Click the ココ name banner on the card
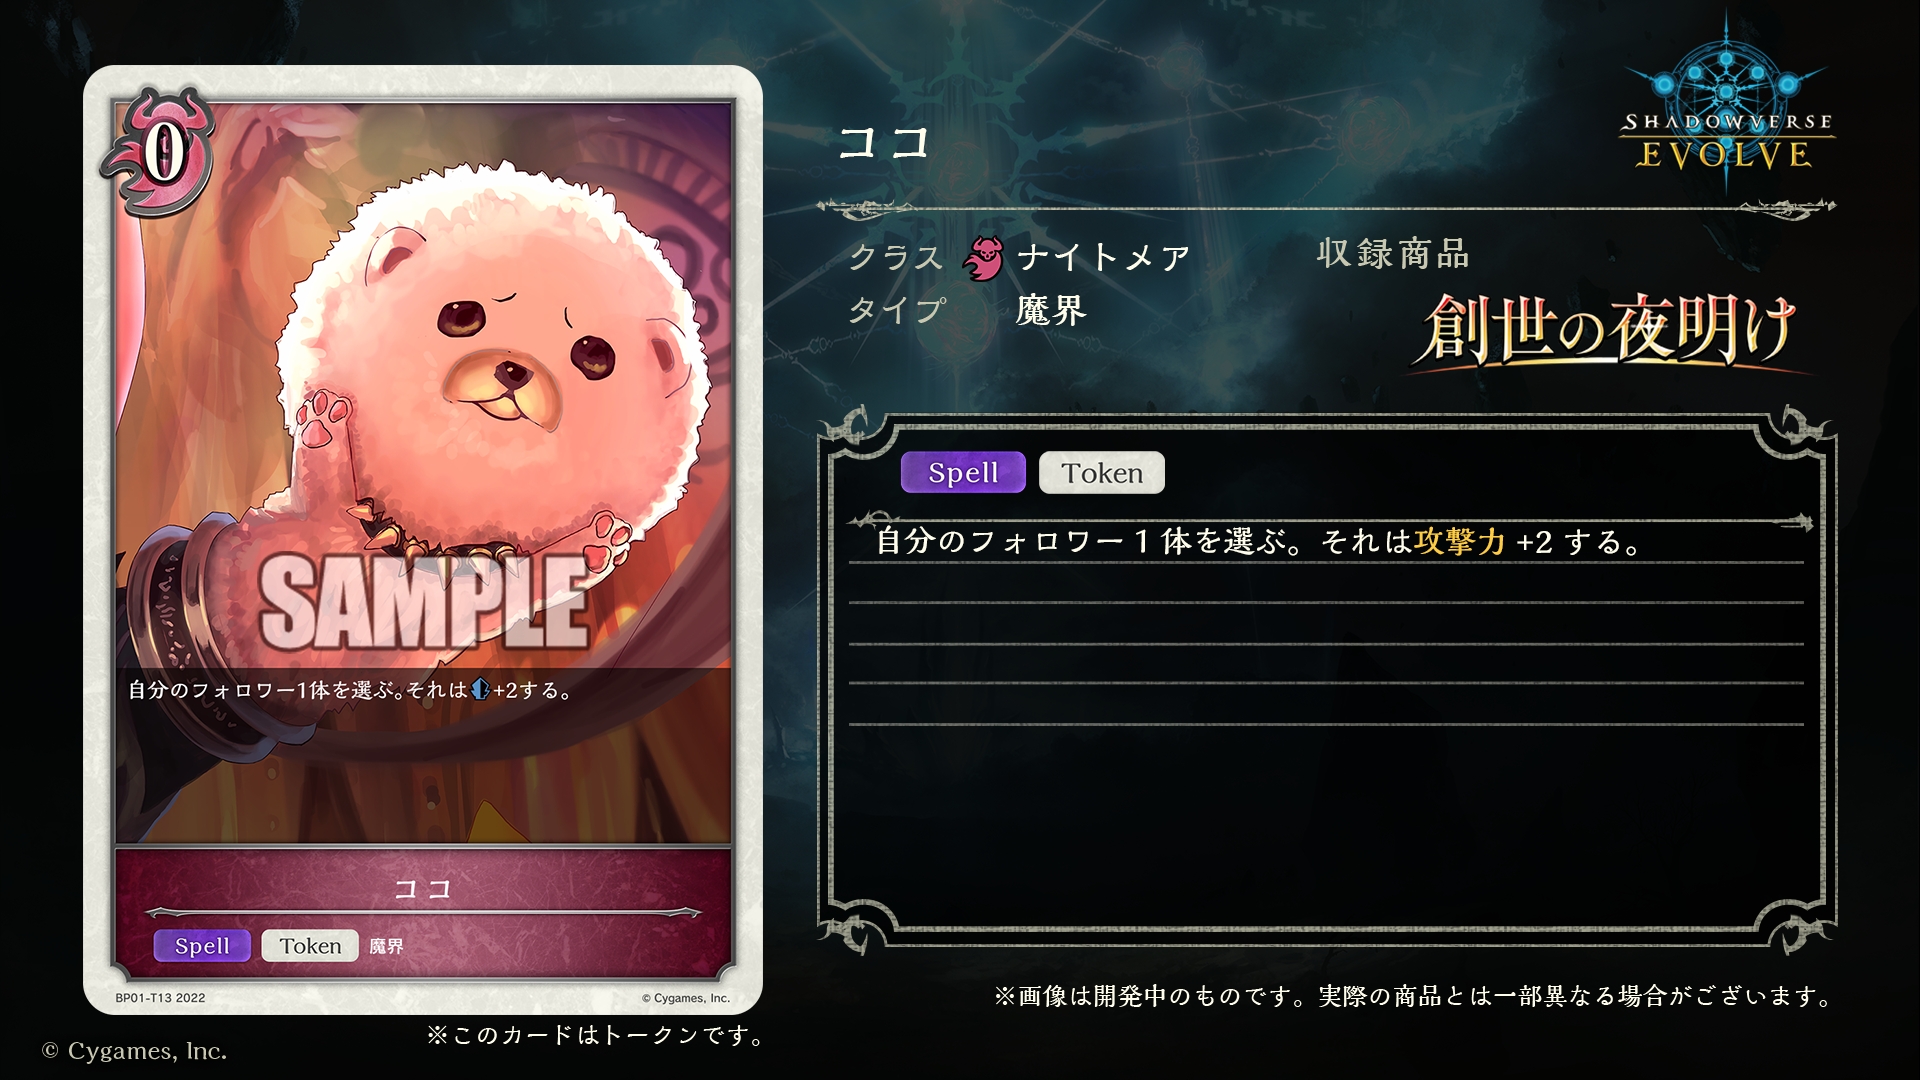Viewport: 1920px width, 1080px height. point(423,889)
